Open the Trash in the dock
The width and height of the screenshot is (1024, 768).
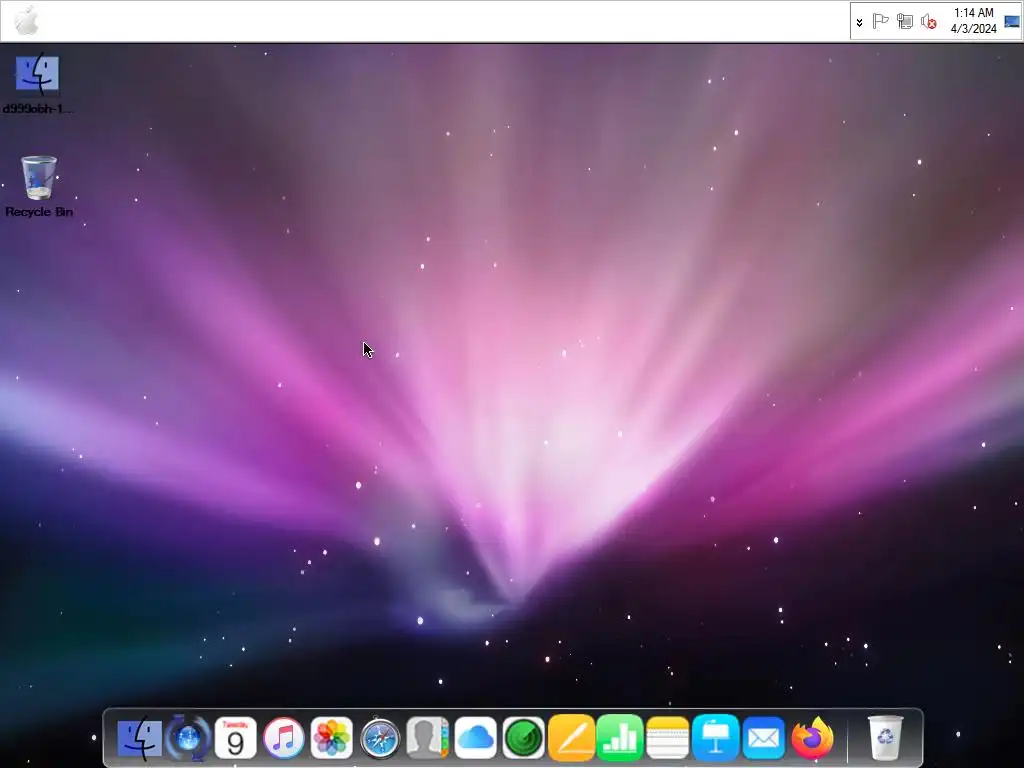coord(886,739)
